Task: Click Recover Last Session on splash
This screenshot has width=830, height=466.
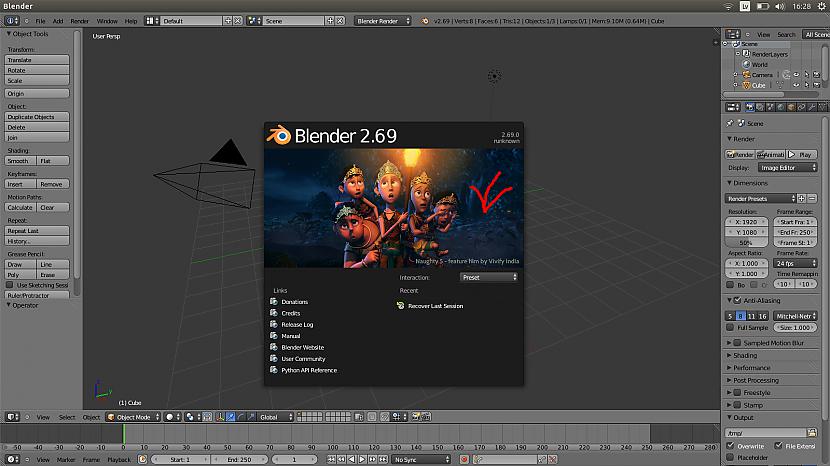Action: 430,306
